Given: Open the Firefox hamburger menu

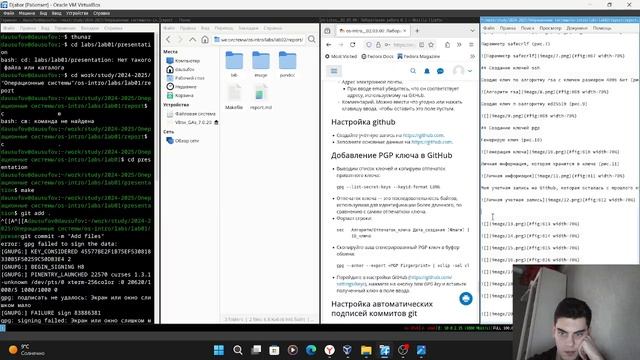Looking at the screenshot, I should coord(471,45).
